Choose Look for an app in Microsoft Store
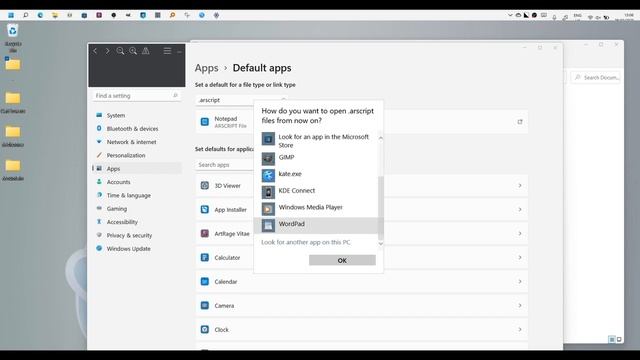Image resolution: width=640 pixels, height=360 pixels. tap(316, 140)
